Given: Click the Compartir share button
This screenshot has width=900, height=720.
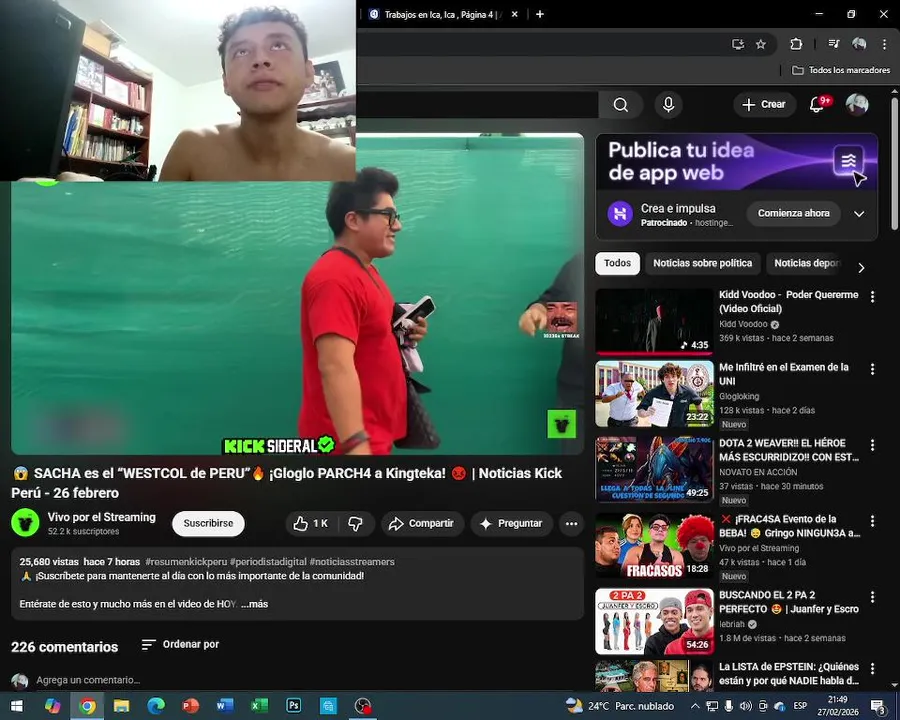Looking at the screenshot, I should [422, 524].
